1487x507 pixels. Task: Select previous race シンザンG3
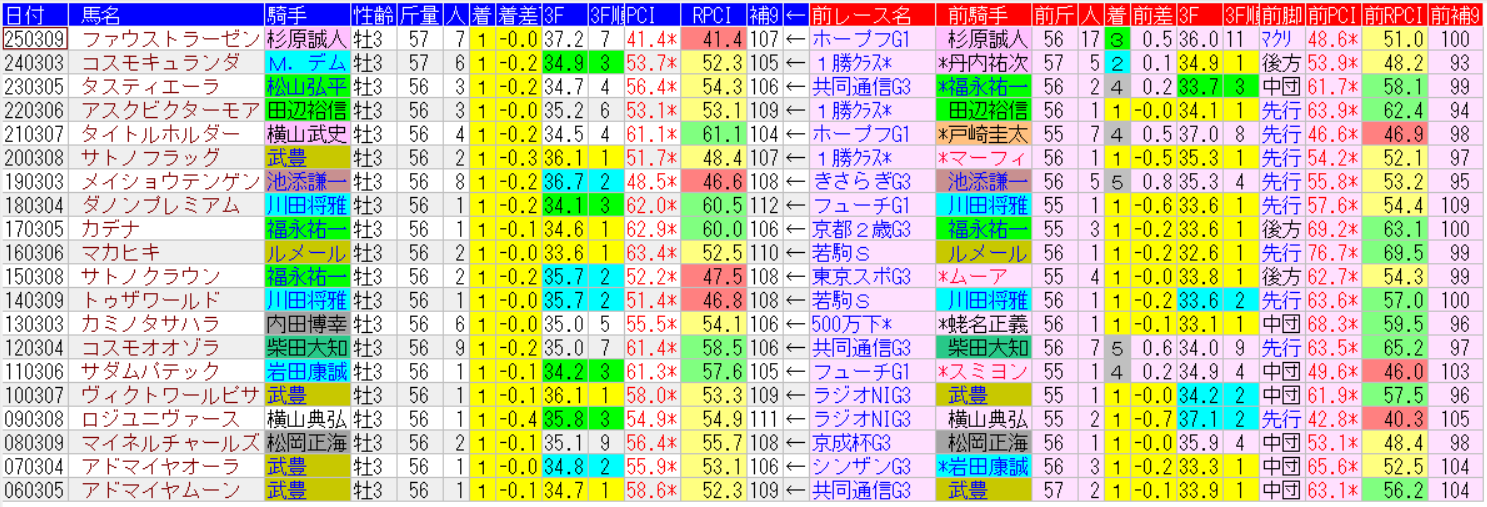(861, 466)
